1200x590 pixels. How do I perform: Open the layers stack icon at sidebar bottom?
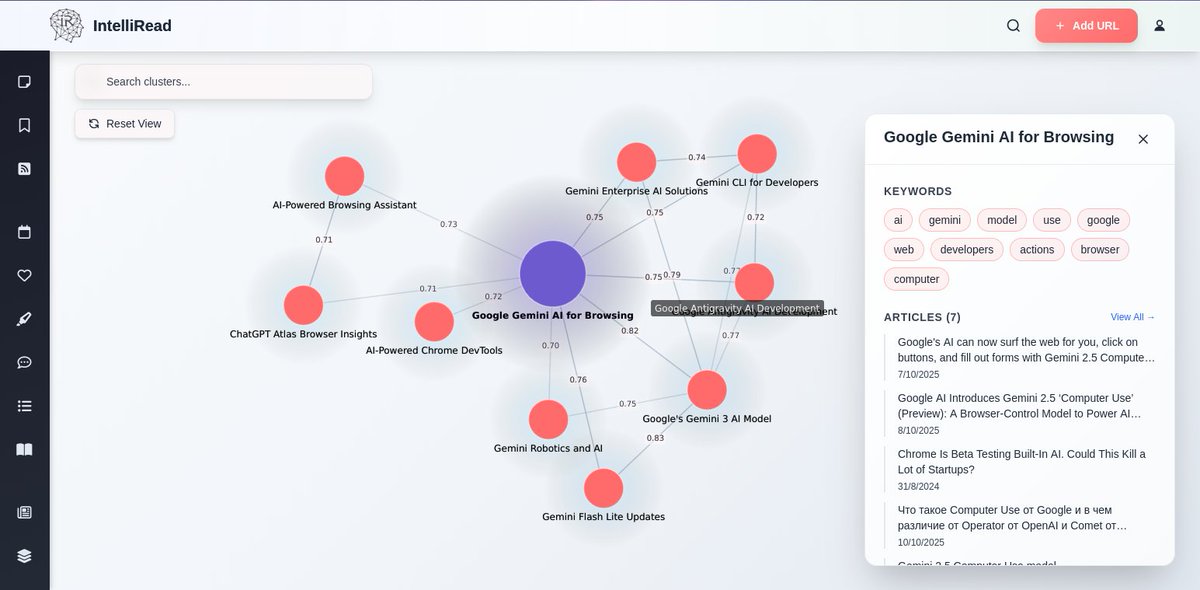[x=24, y=555]
